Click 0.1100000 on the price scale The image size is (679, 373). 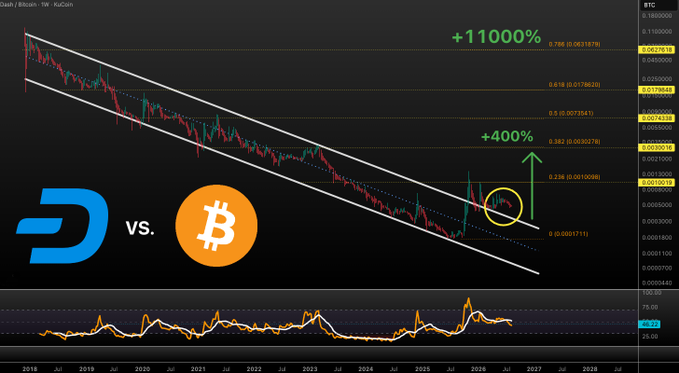pyautogui.click(x=657, y=32)
